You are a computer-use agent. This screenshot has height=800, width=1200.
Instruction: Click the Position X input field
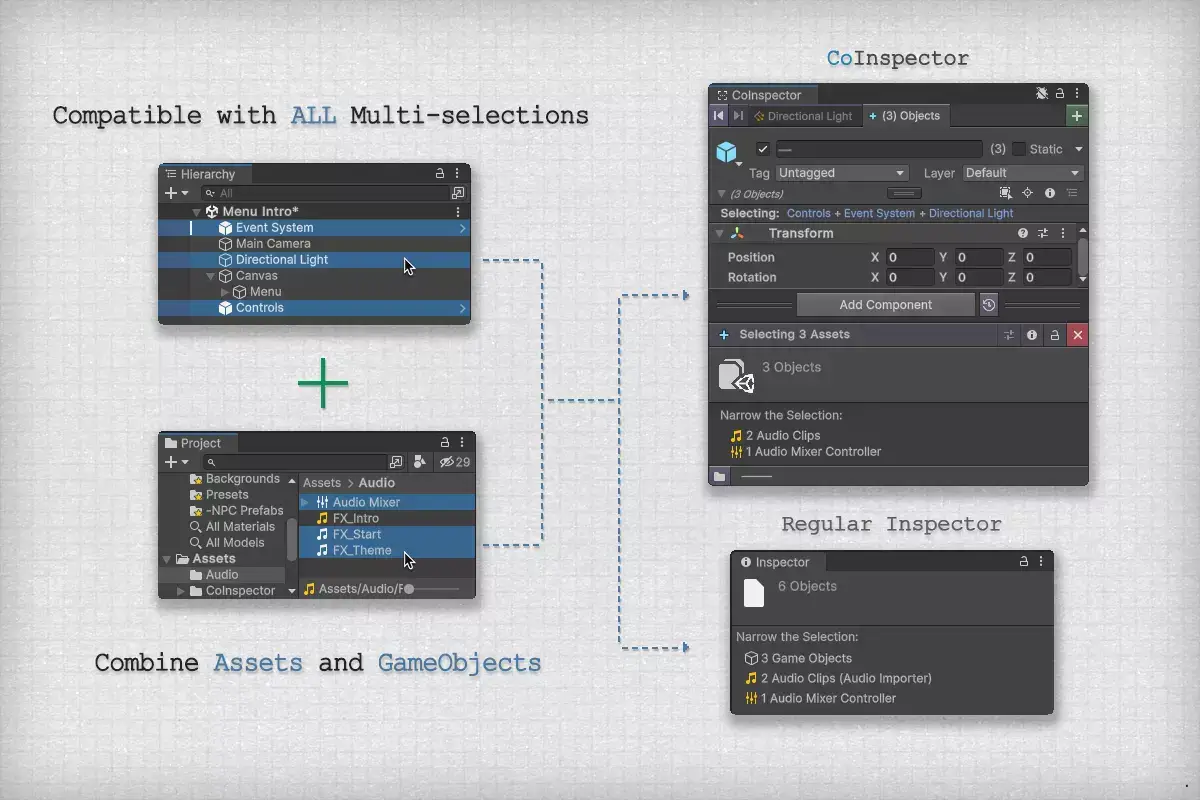point(910,257)
